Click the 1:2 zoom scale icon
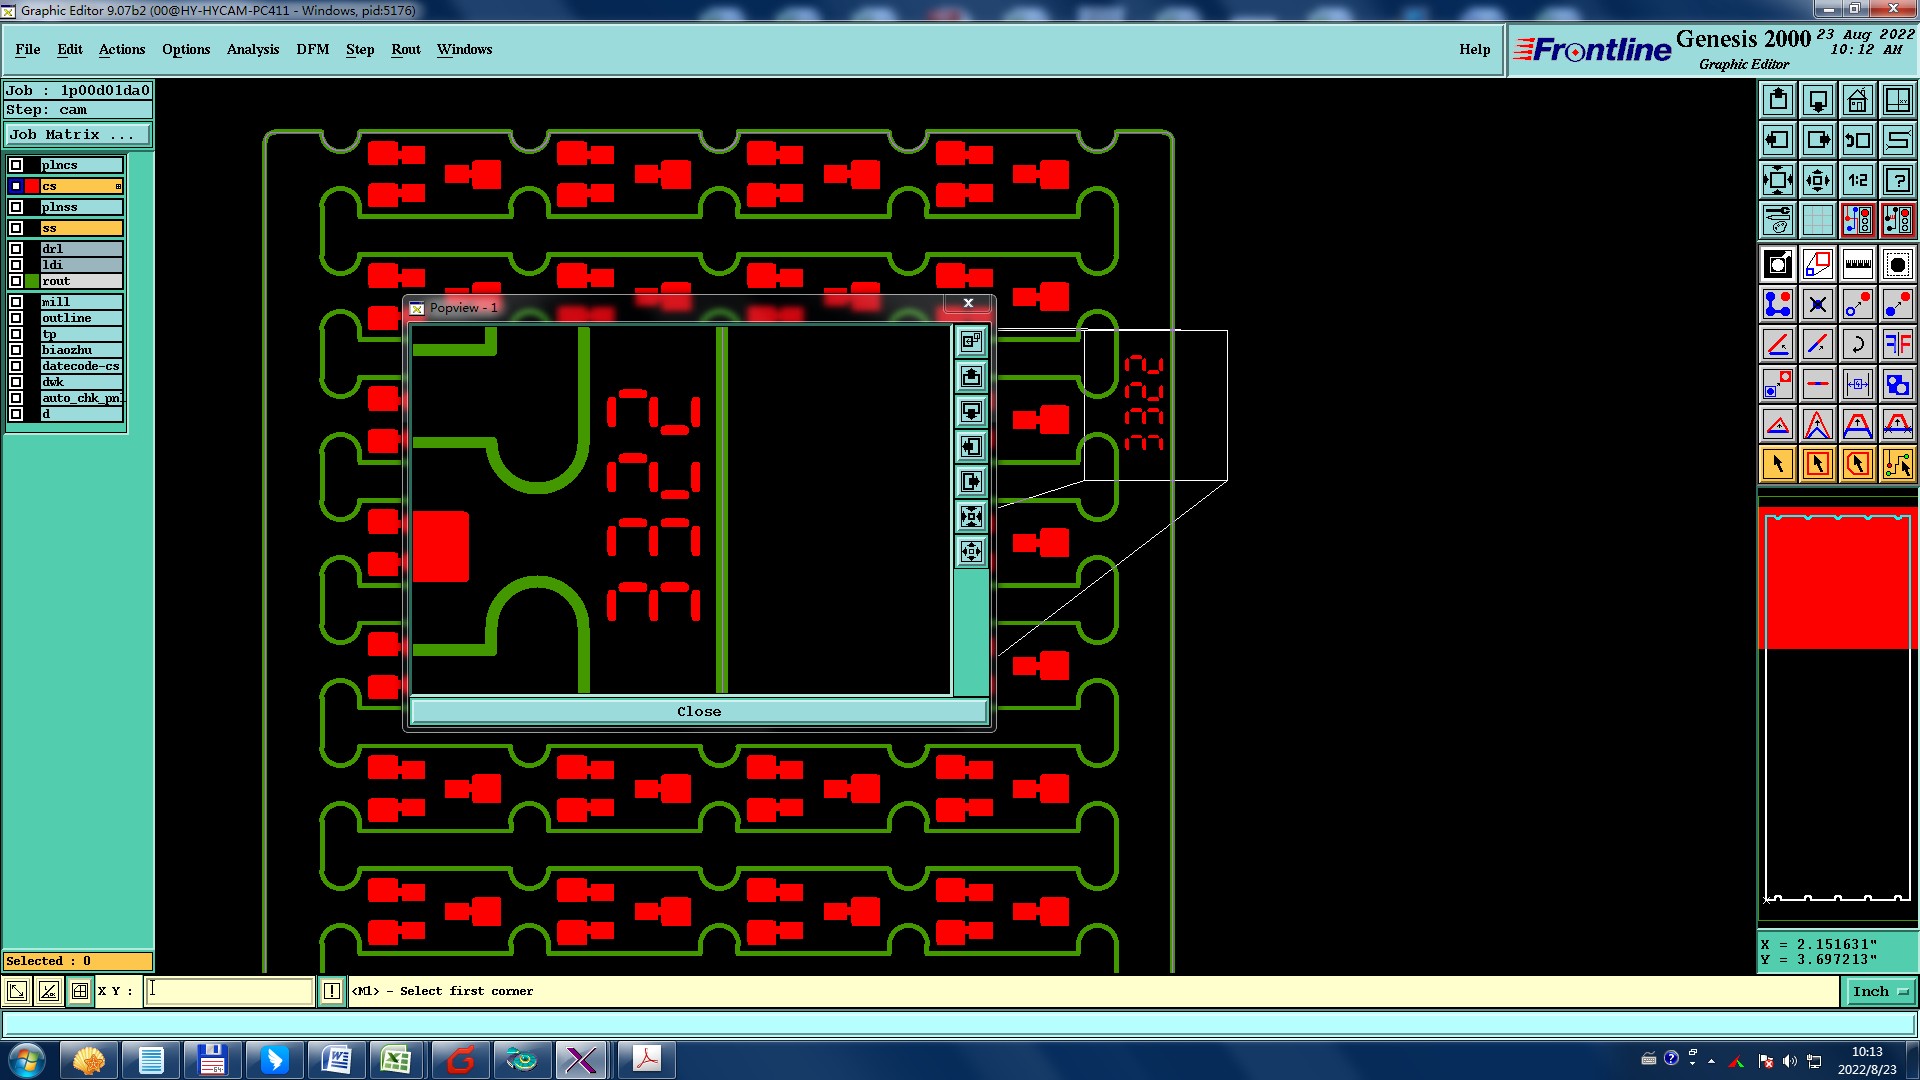The width and height of the screenshot is (1920, 1080). click(1858, 180)
